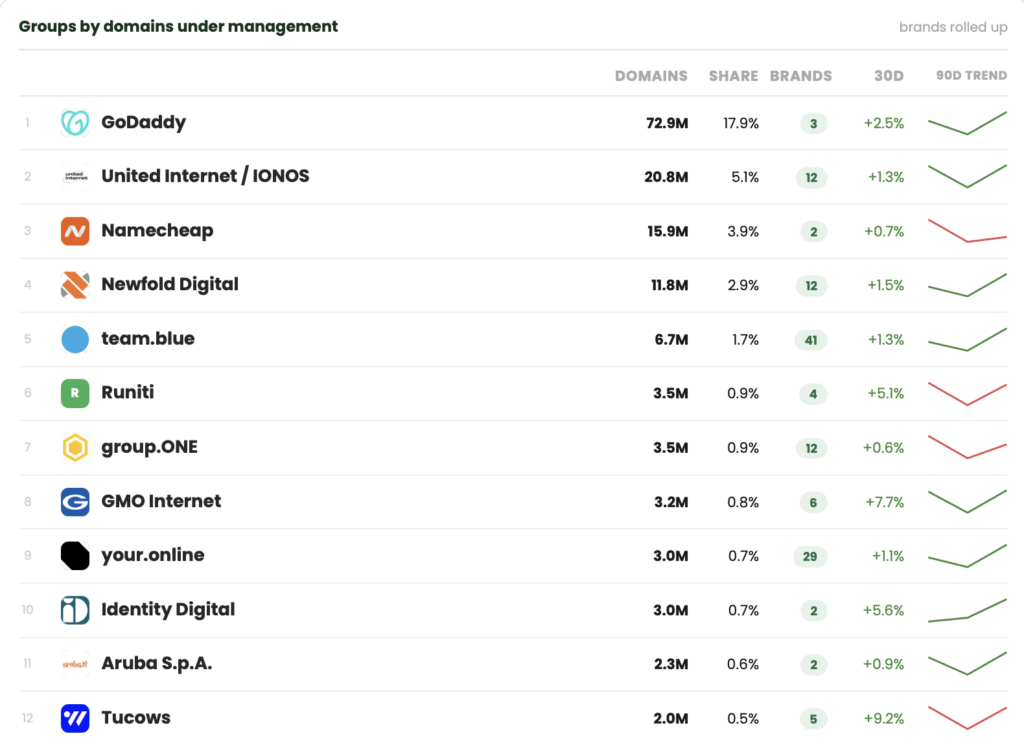1024x745 pixels.
Task: Click the Tucows red trend sparkline
Action: [x=967, y=718]
